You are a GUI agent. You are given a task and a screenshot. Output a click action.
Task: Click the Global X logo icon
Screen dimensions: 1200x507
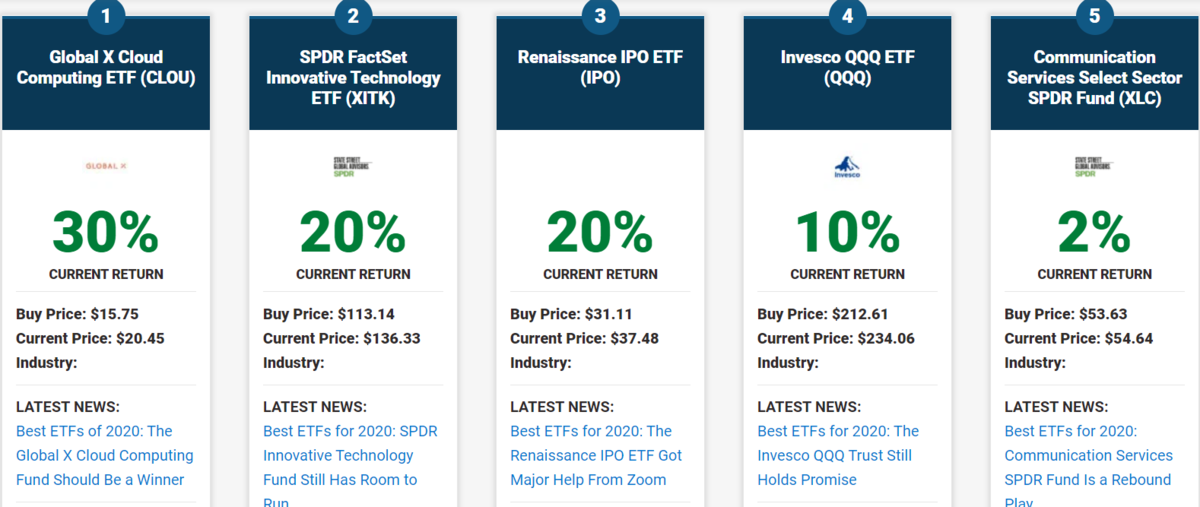(106, 166)
